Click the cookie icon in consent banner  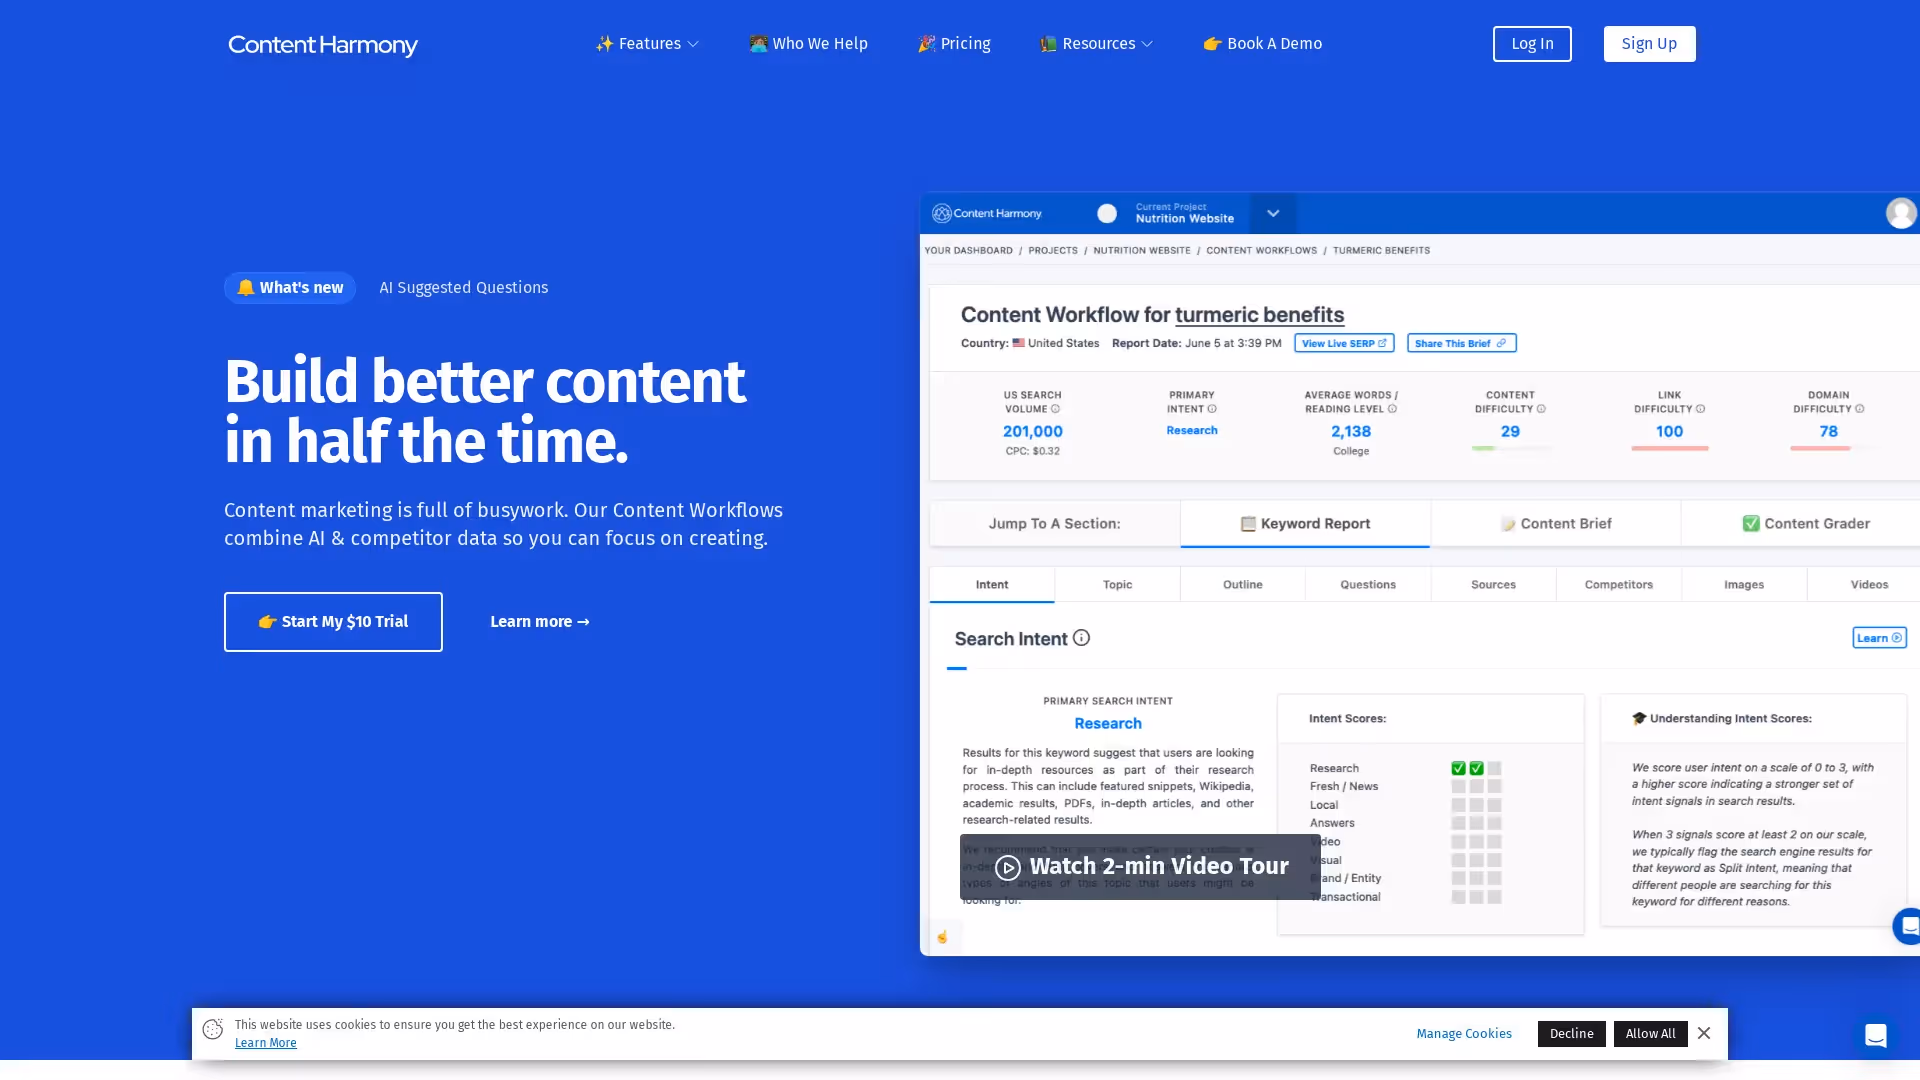click(x=213, y=1029)
